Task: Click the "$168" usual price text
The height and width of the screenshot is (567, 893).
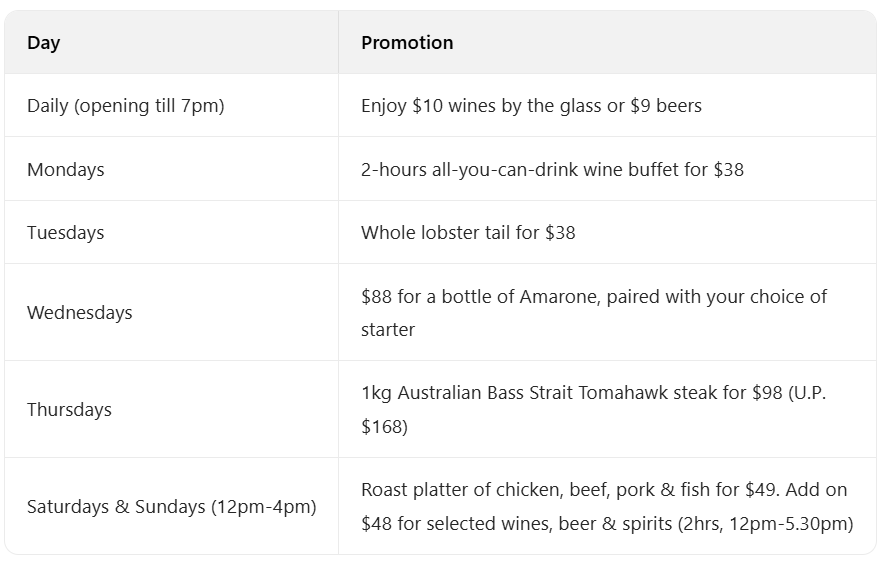Action: (384, 427)
